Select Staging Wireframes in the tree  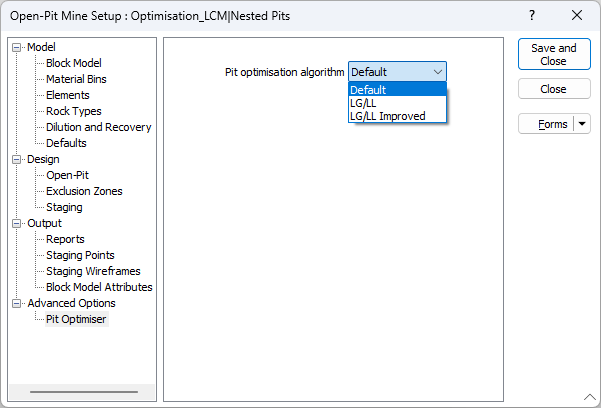(93, 271)
